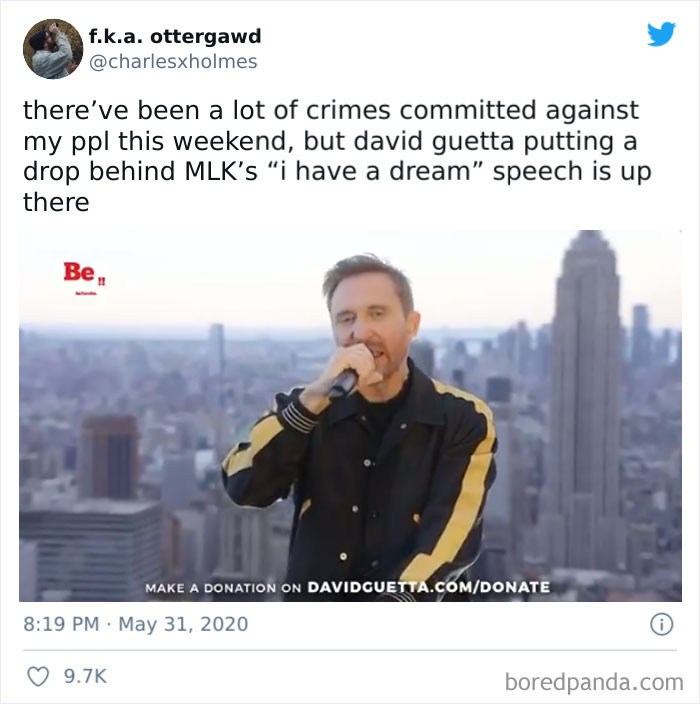Screen dimensions: 700x704
Task: Click the Twitter bird logo
Action: click(x=661, y=34)
